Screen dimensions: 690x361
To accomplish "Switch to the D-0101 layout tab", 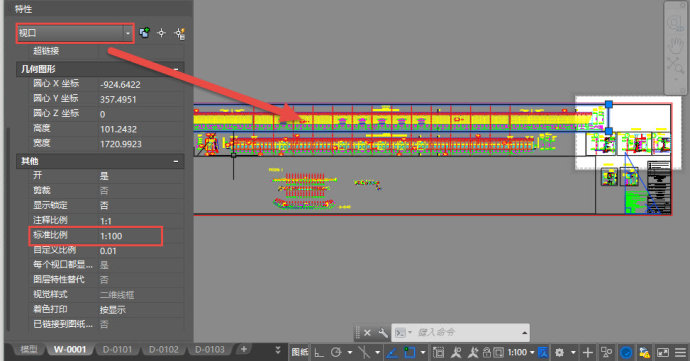I will (x=117, y=350).
